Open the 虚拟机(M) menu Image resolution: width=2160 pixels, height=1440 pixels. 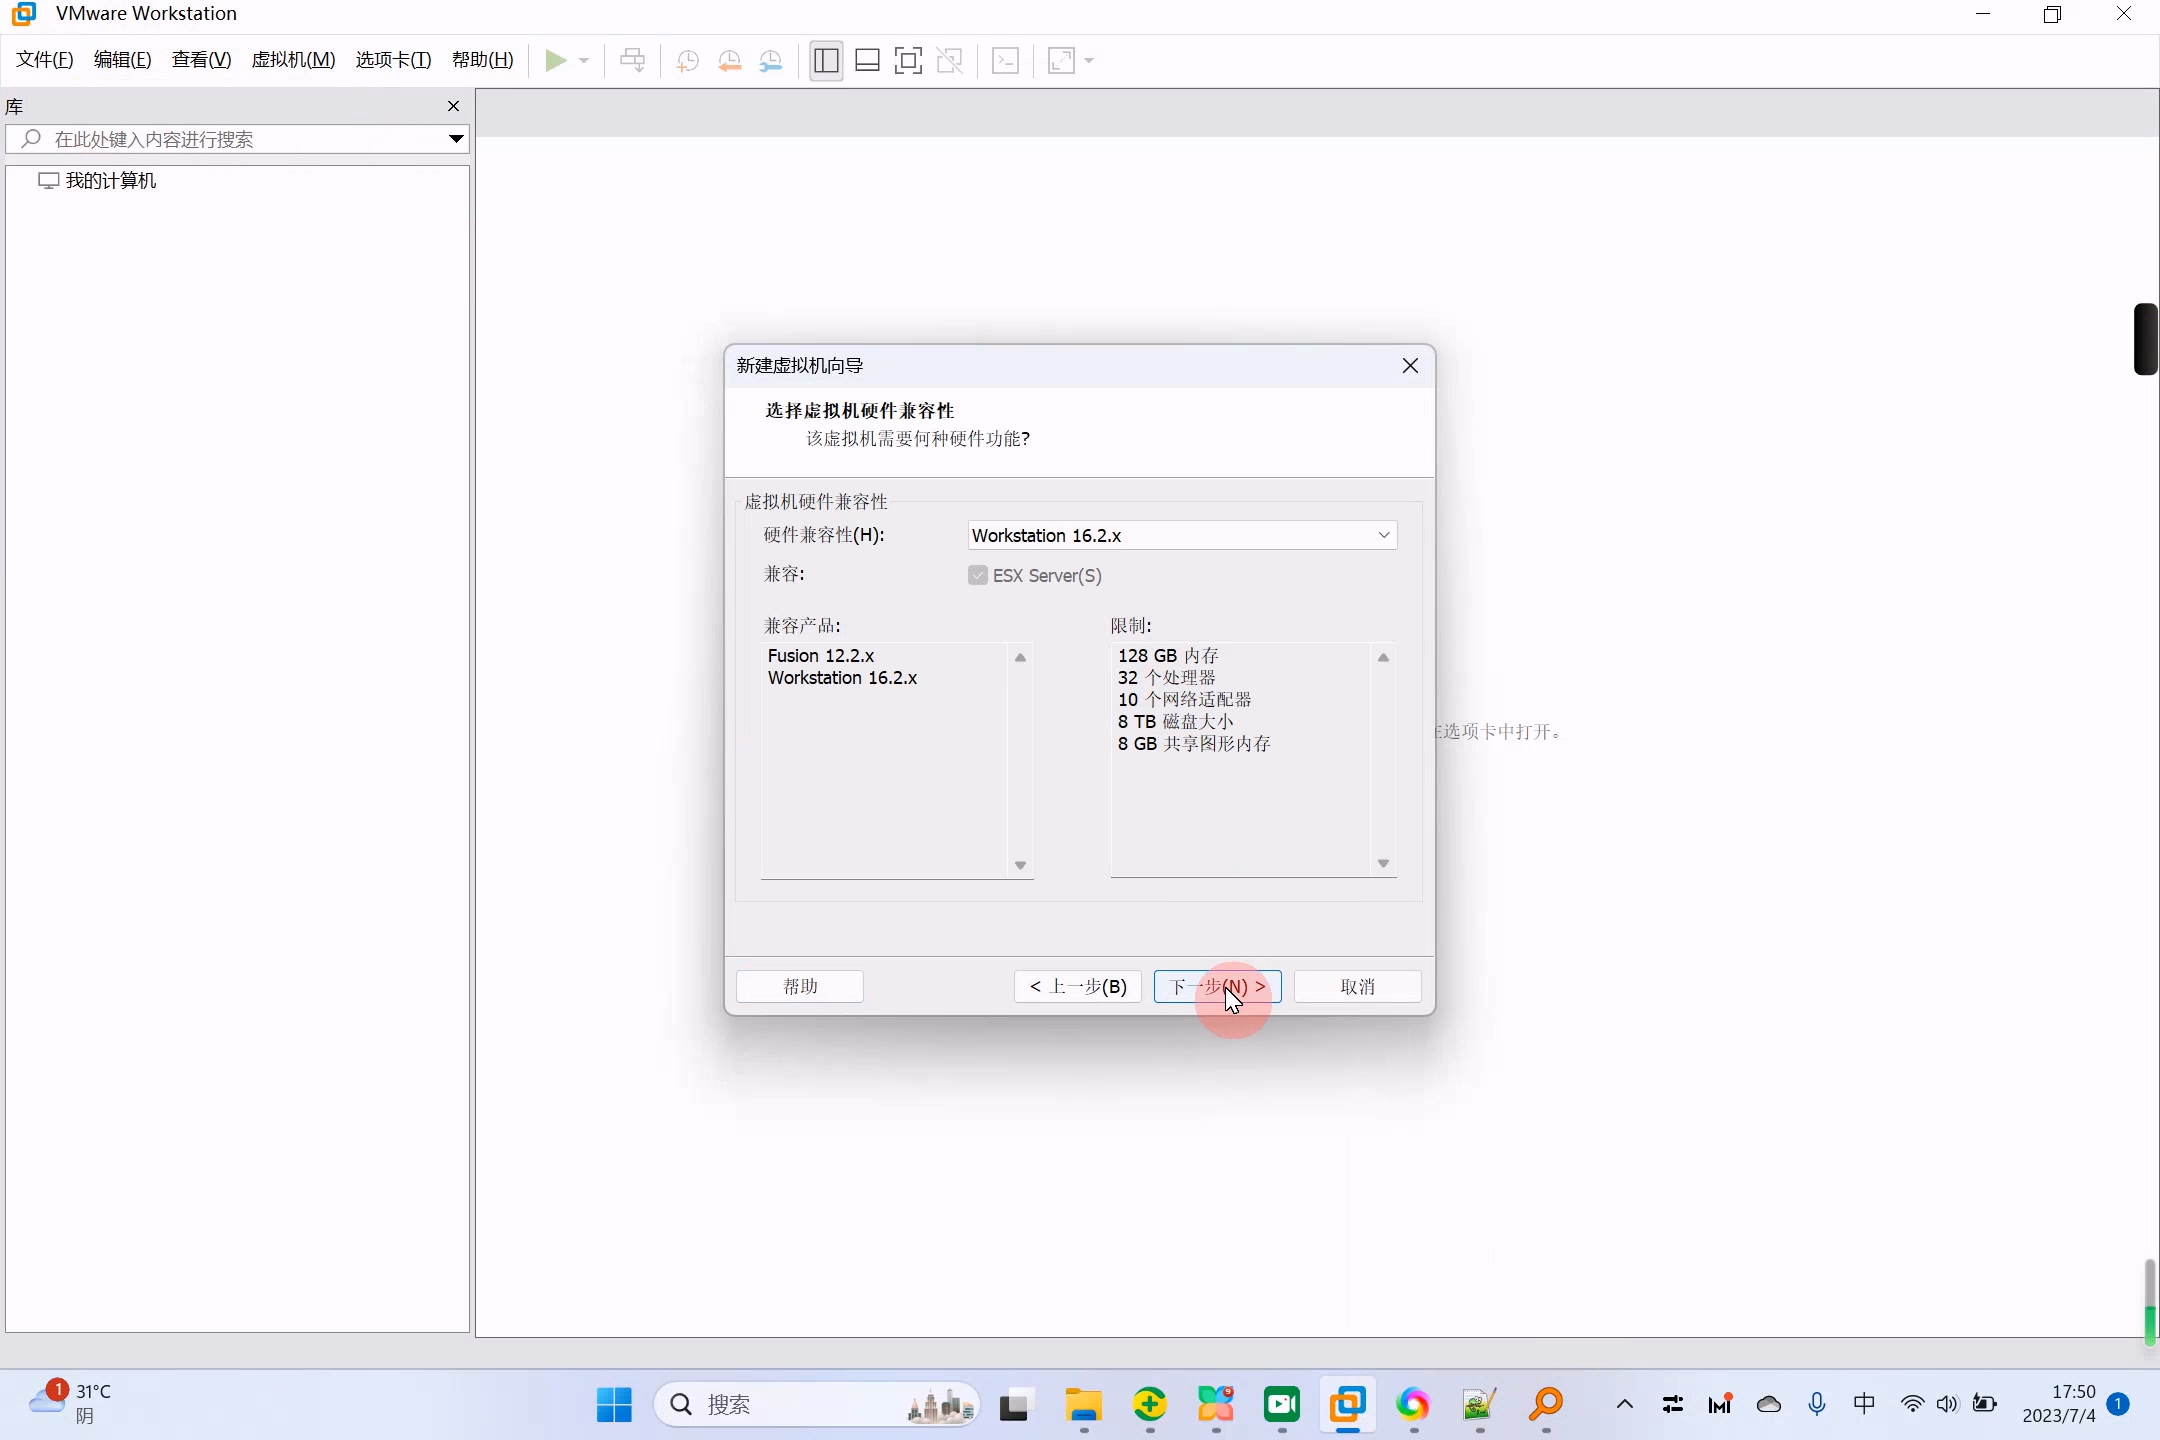pos(294,60)
